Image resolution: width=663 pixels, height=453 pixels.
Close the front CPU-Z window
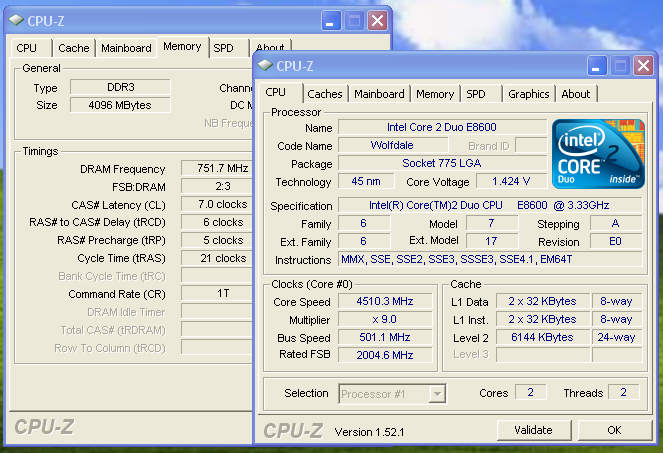coord(643,66)
